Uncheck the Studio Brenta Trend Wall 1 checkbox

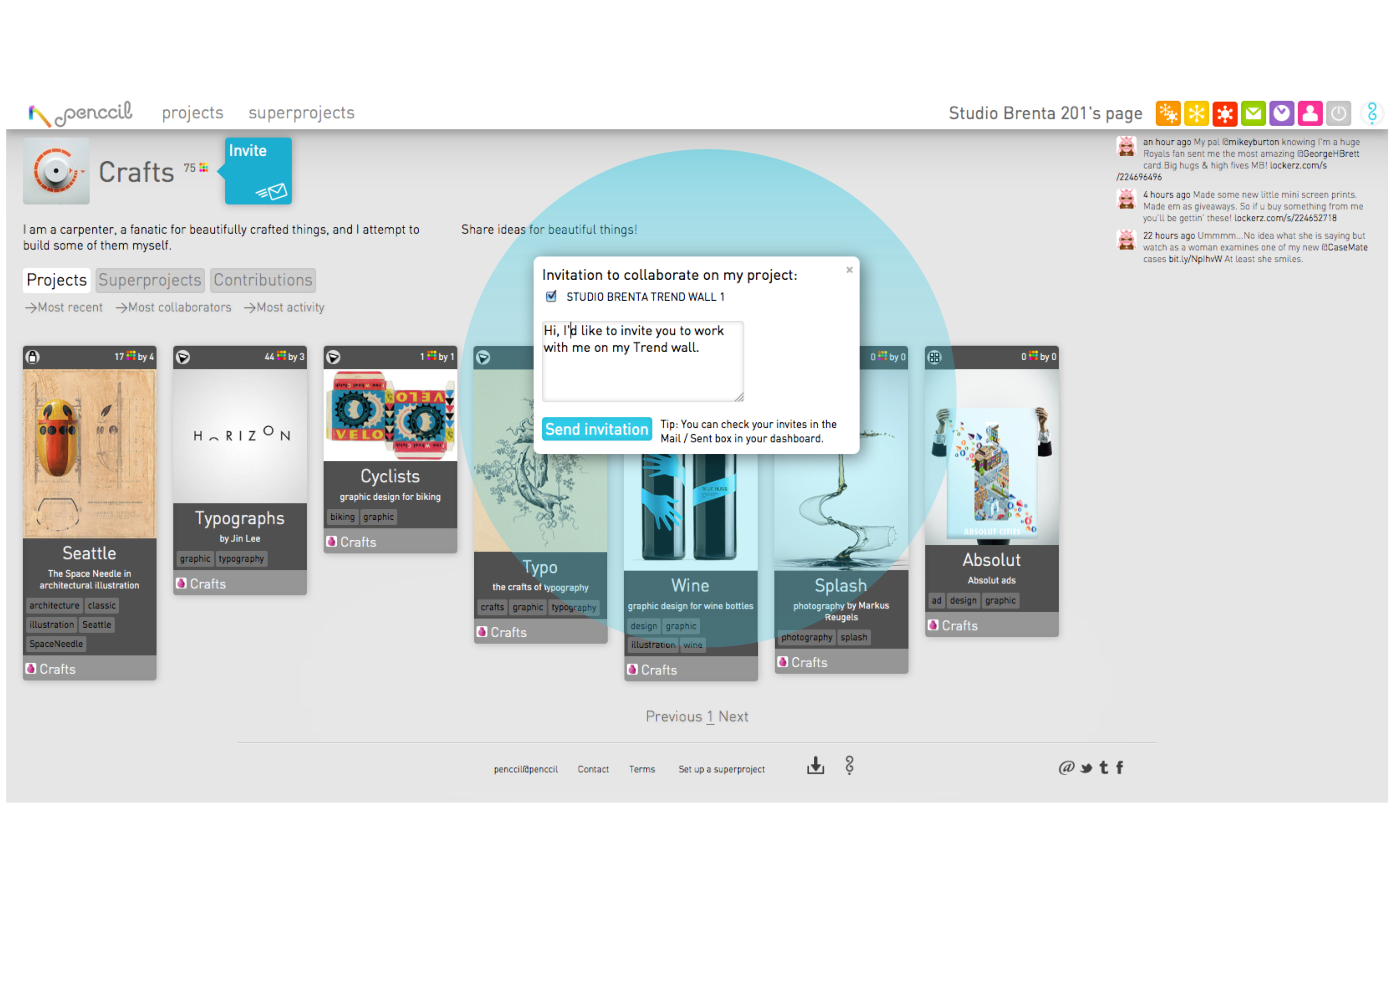[551, 297]
